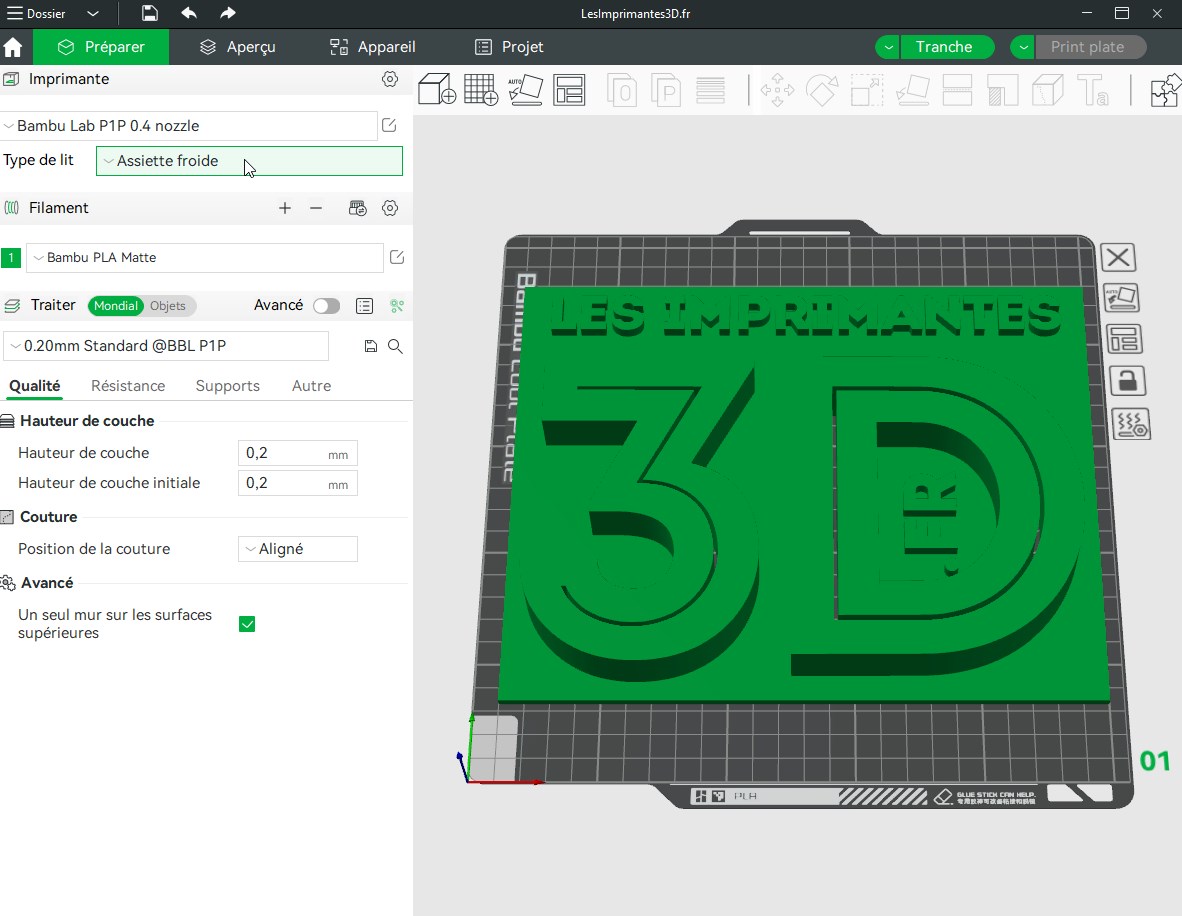Image resolution: width=1182 pixels, height=916 pixels.
Task: Click the Arrange all objects toolbar icon
Action: [569, 90]
